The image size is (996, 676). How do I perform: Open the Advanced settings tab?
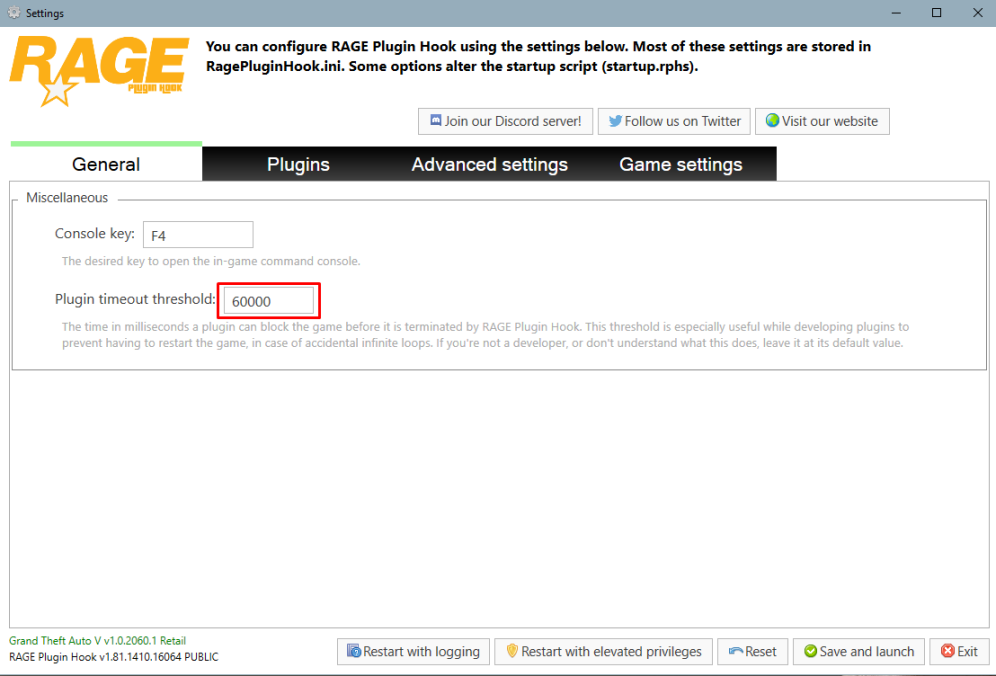coord(490,164)
